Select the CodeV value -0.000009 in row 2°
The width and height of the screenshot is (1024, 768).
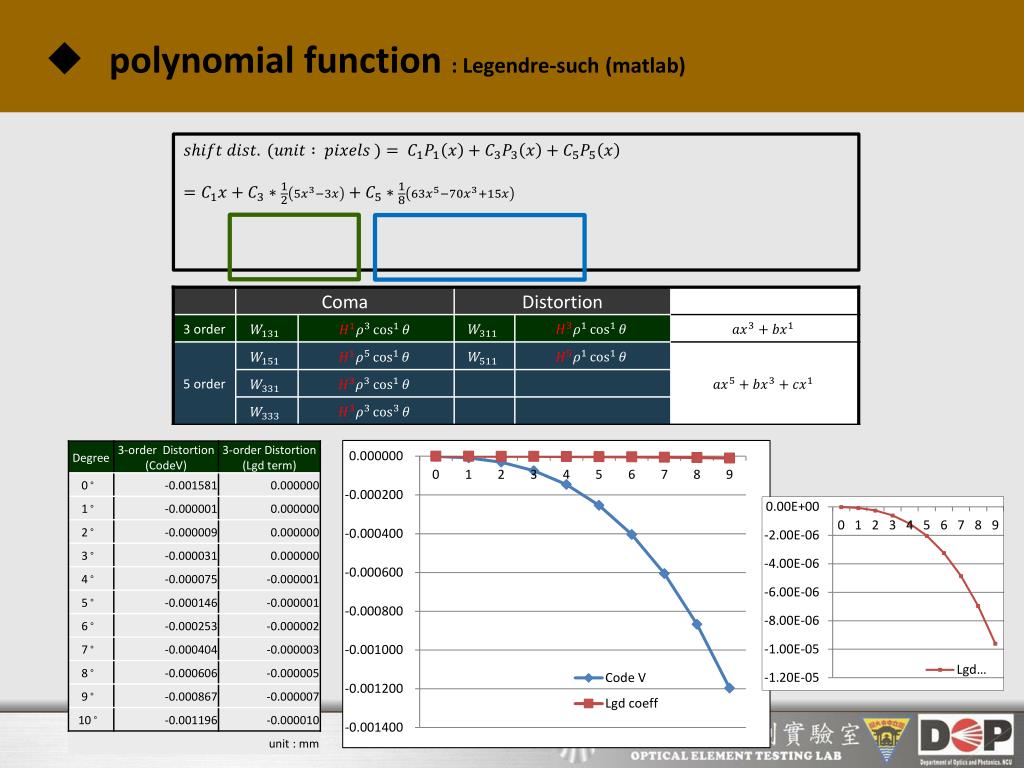click(x=191, y=532)
